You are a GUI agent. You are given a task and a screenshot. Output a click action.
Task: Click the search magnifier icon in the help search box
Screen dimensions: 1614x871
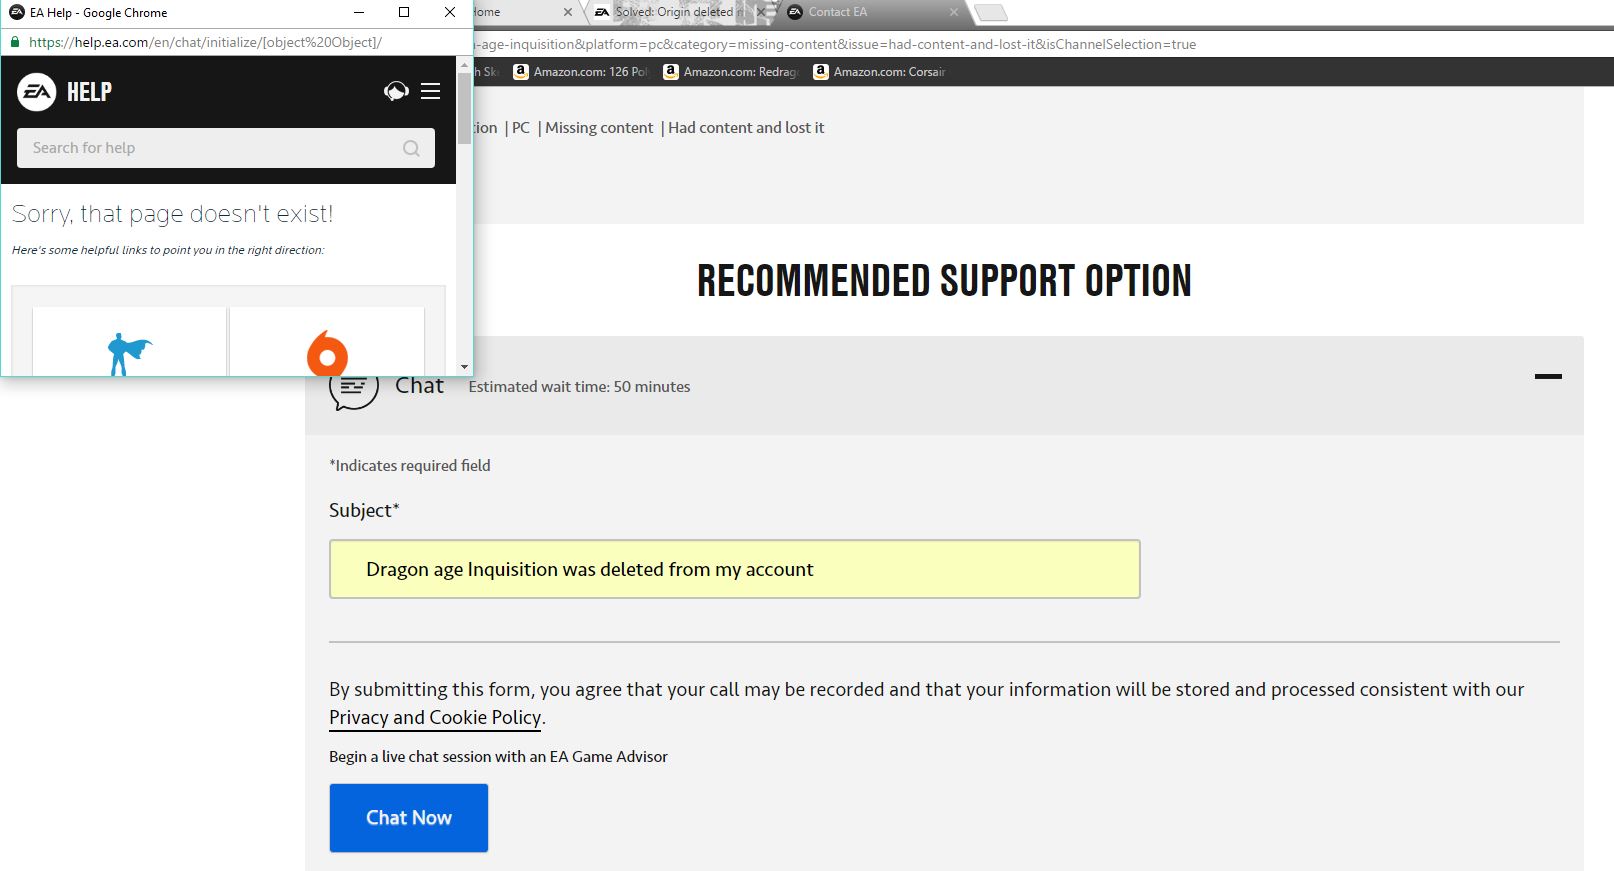(411, 148)
